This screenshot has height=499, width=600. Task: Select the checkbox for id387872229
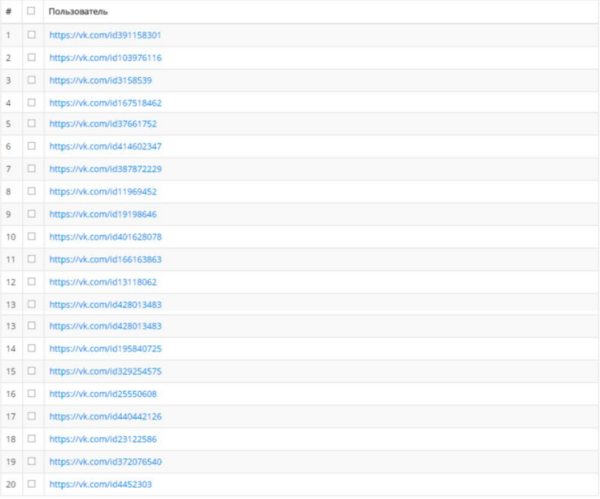31,168
